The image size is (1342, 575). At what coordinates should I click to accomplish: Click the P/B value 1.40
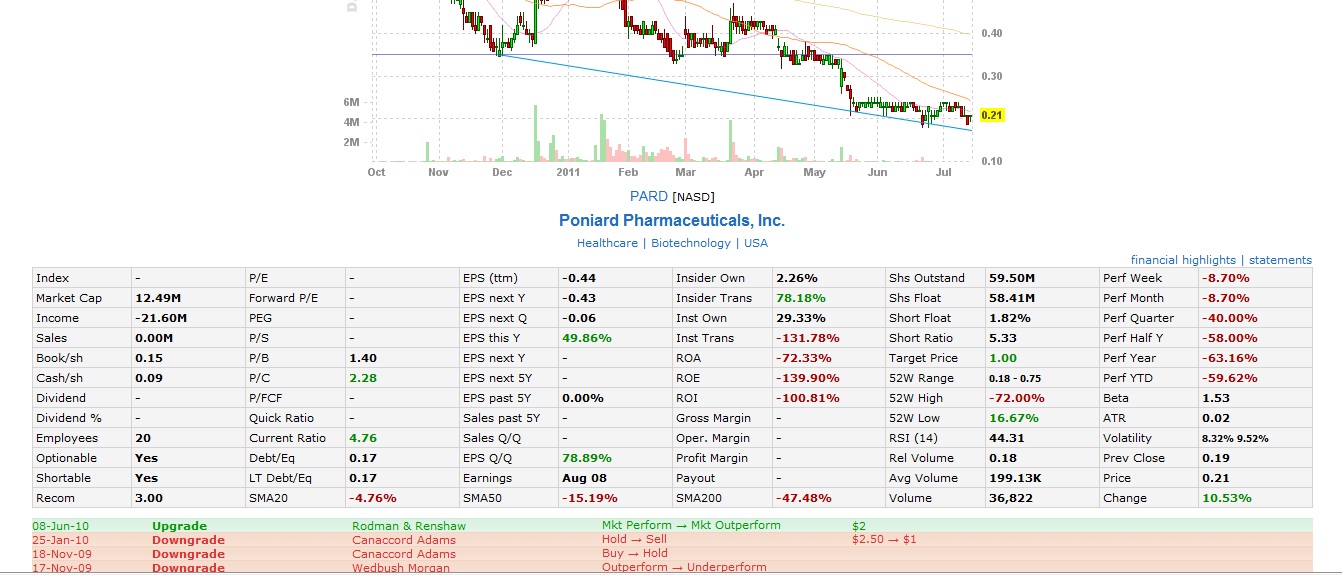click(361, 358)
